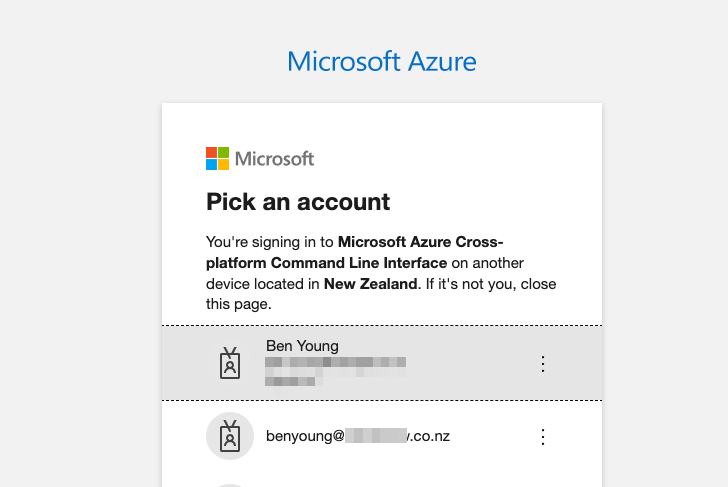Click the Pick an account heading
This screenshot has width=728, height=487.
[298, 201]
